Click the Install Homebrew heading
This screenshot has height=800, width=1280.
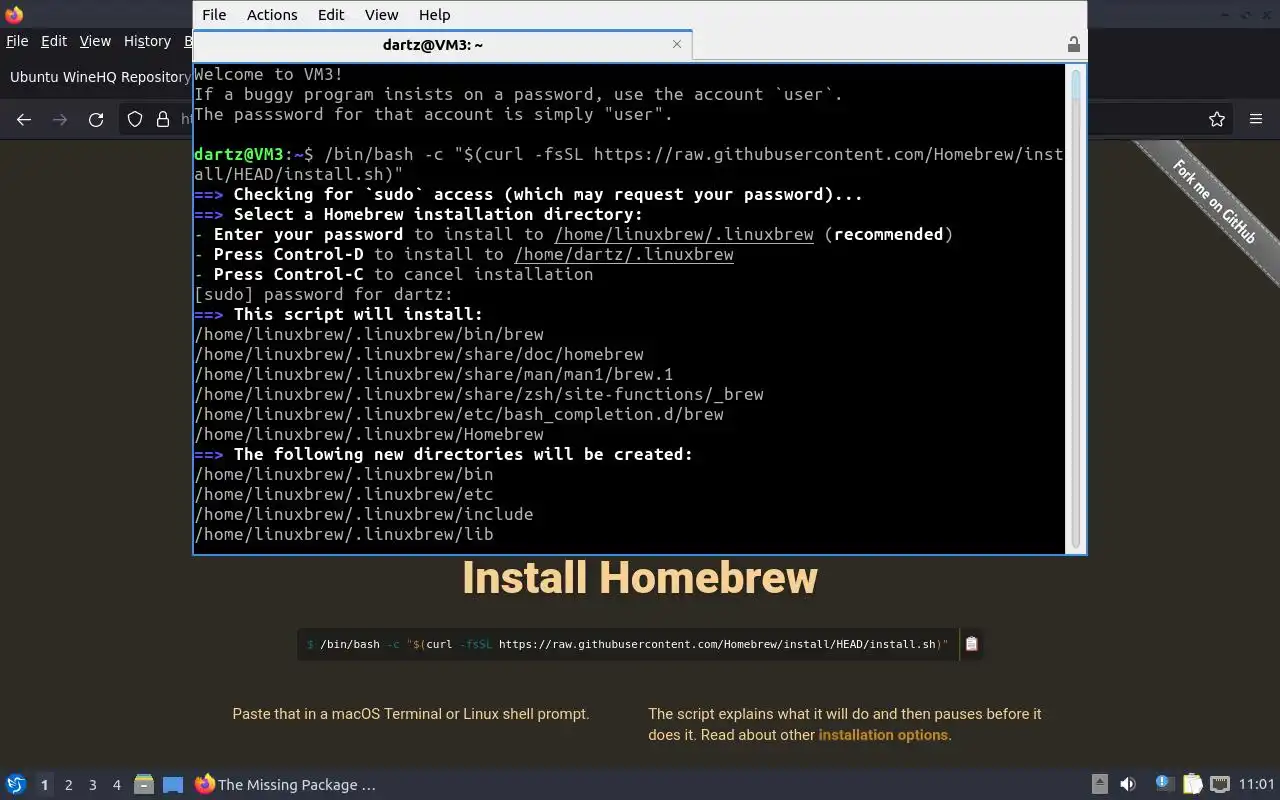coord(640,578)
